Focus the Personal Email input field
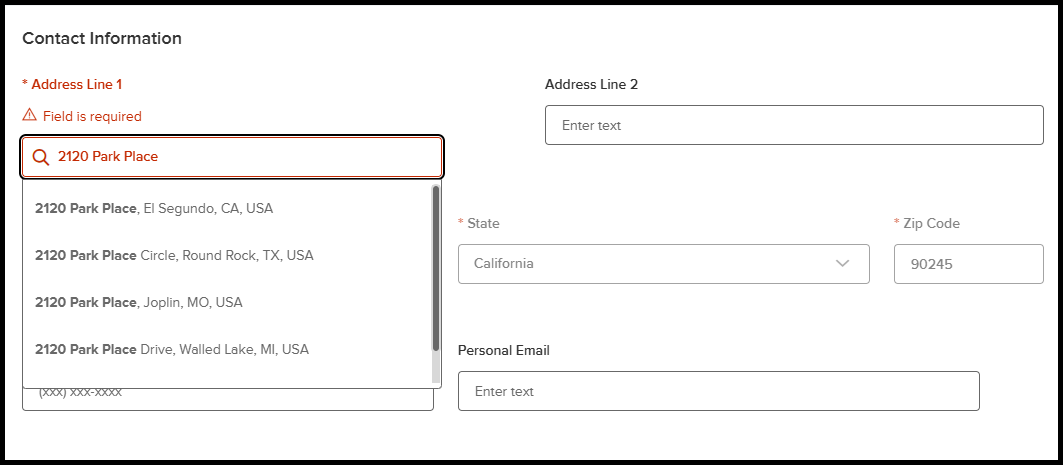Screen dimensions: 1063x465 pos(719,391)
